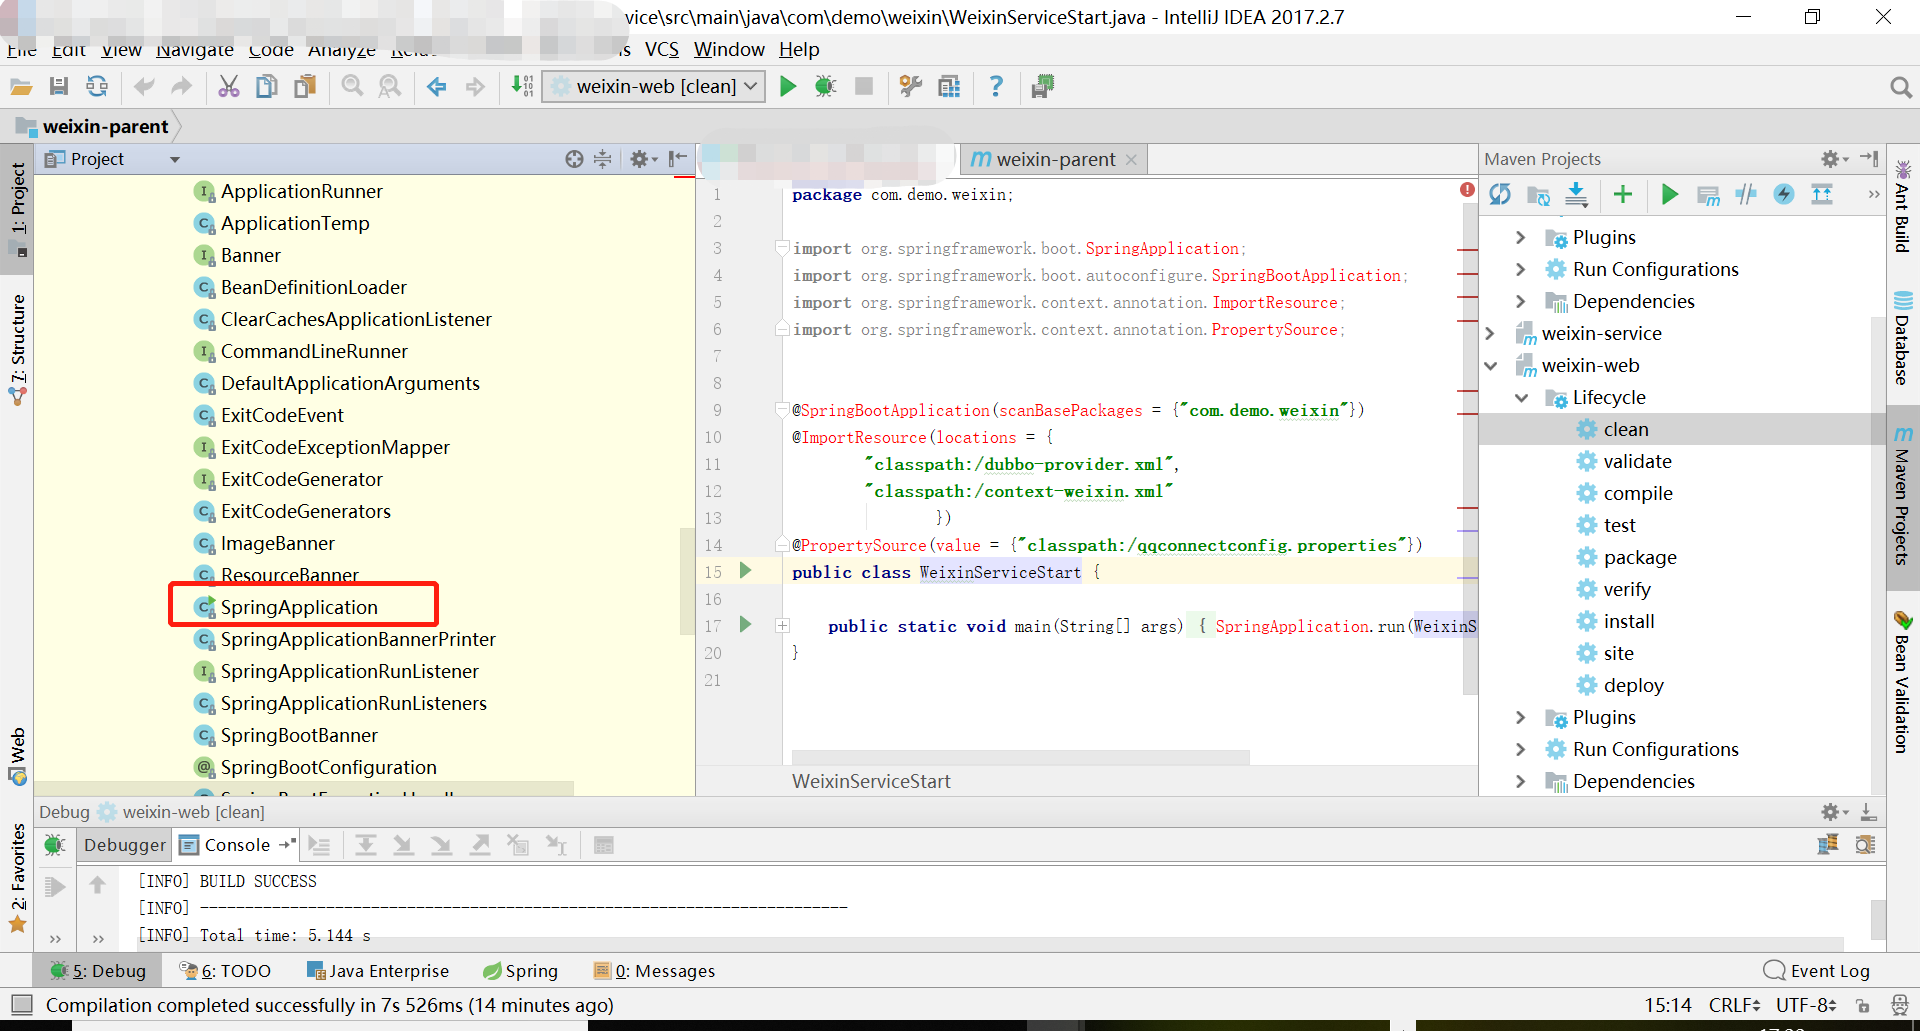The width and height of the screenshot is (1920, 1031).
Task: Click Scroll from Source target icon in Project panel
Action: [x=574, y=159]
